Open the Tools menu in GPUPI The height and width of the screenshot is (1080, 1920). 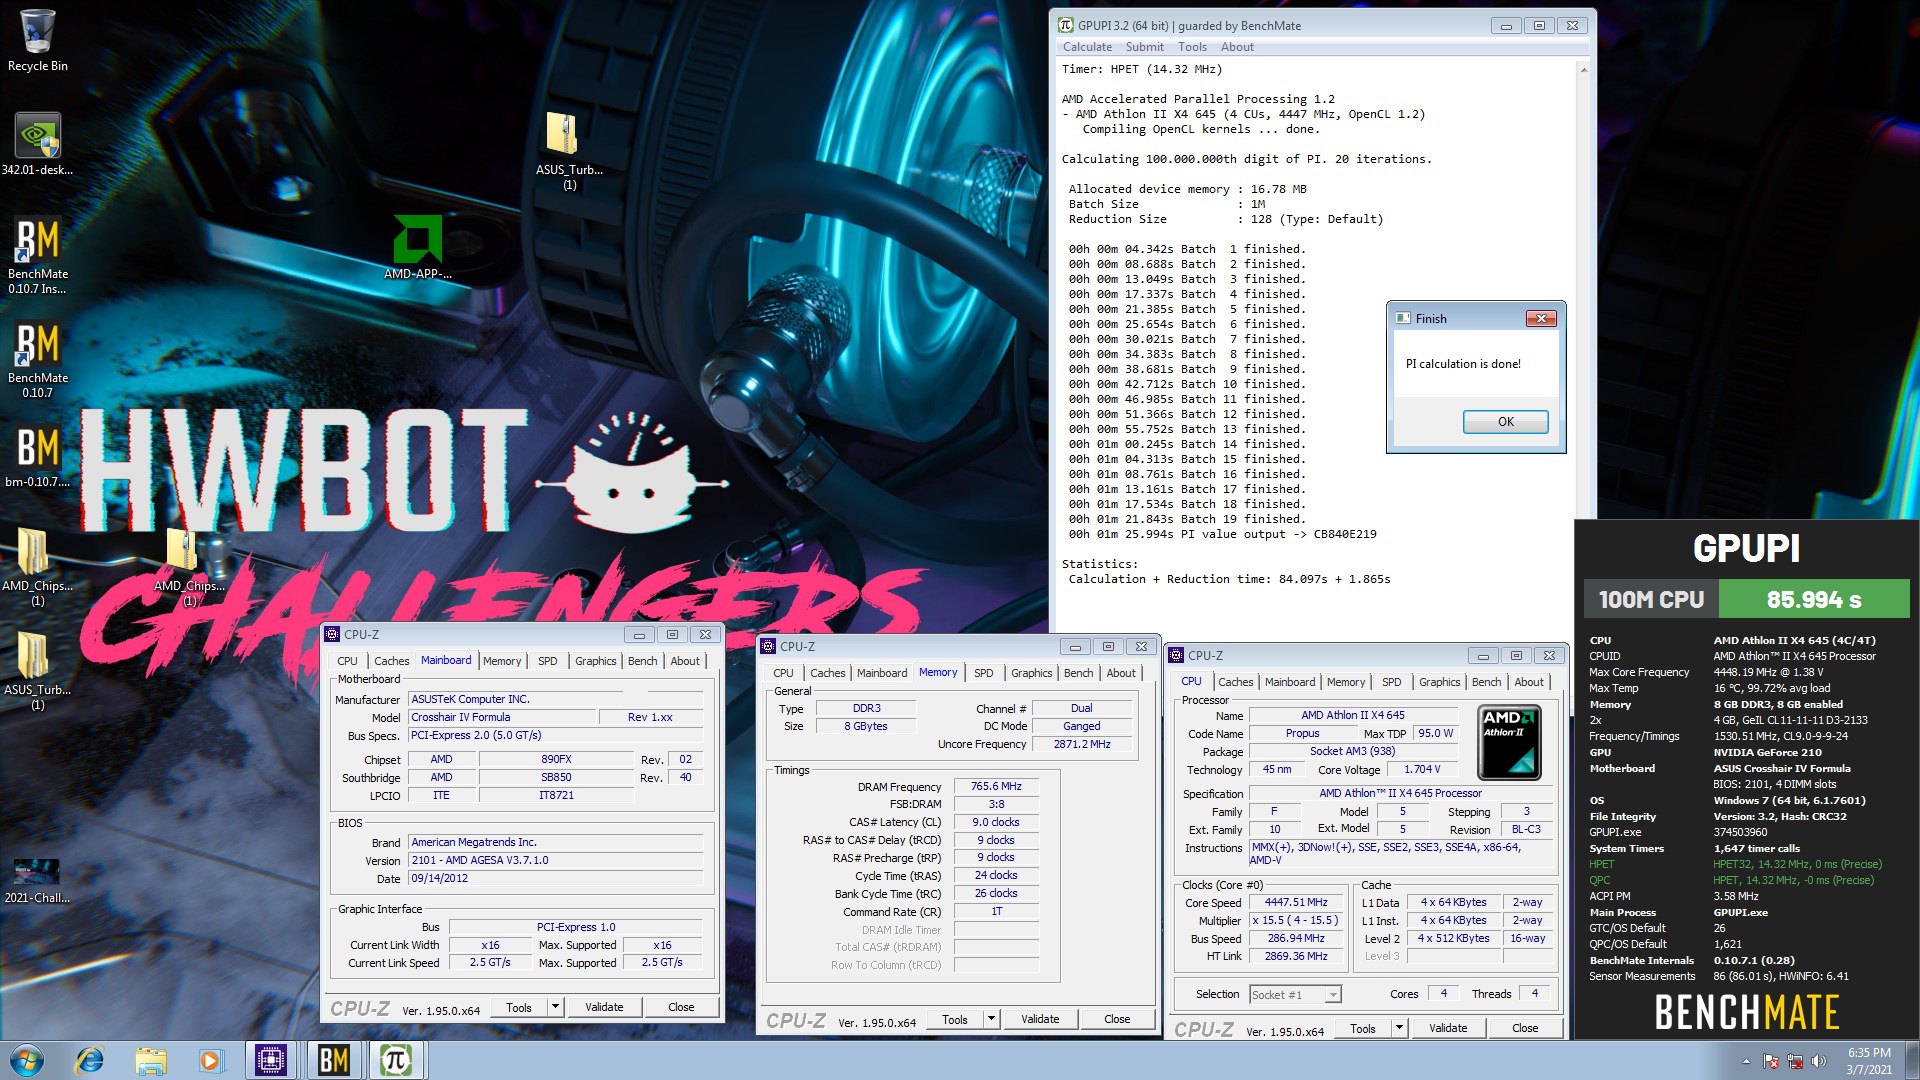tap(1192, 47)
